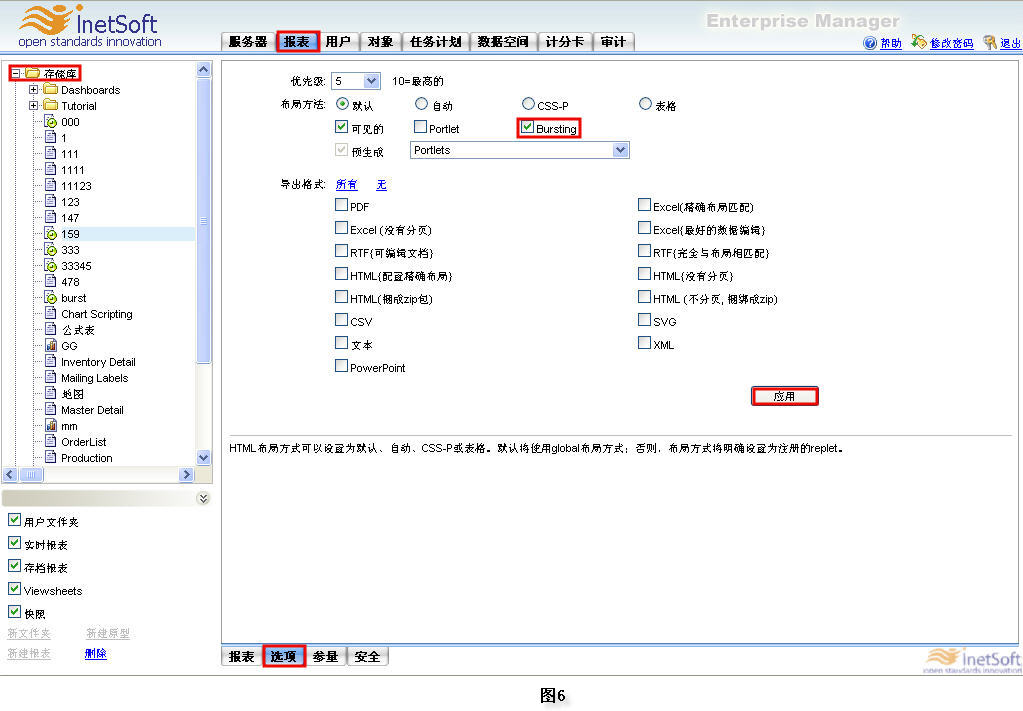Click tree scrollbar up arrow
The height and width of the screenshot is (711, 1023).
coord(204,69)
